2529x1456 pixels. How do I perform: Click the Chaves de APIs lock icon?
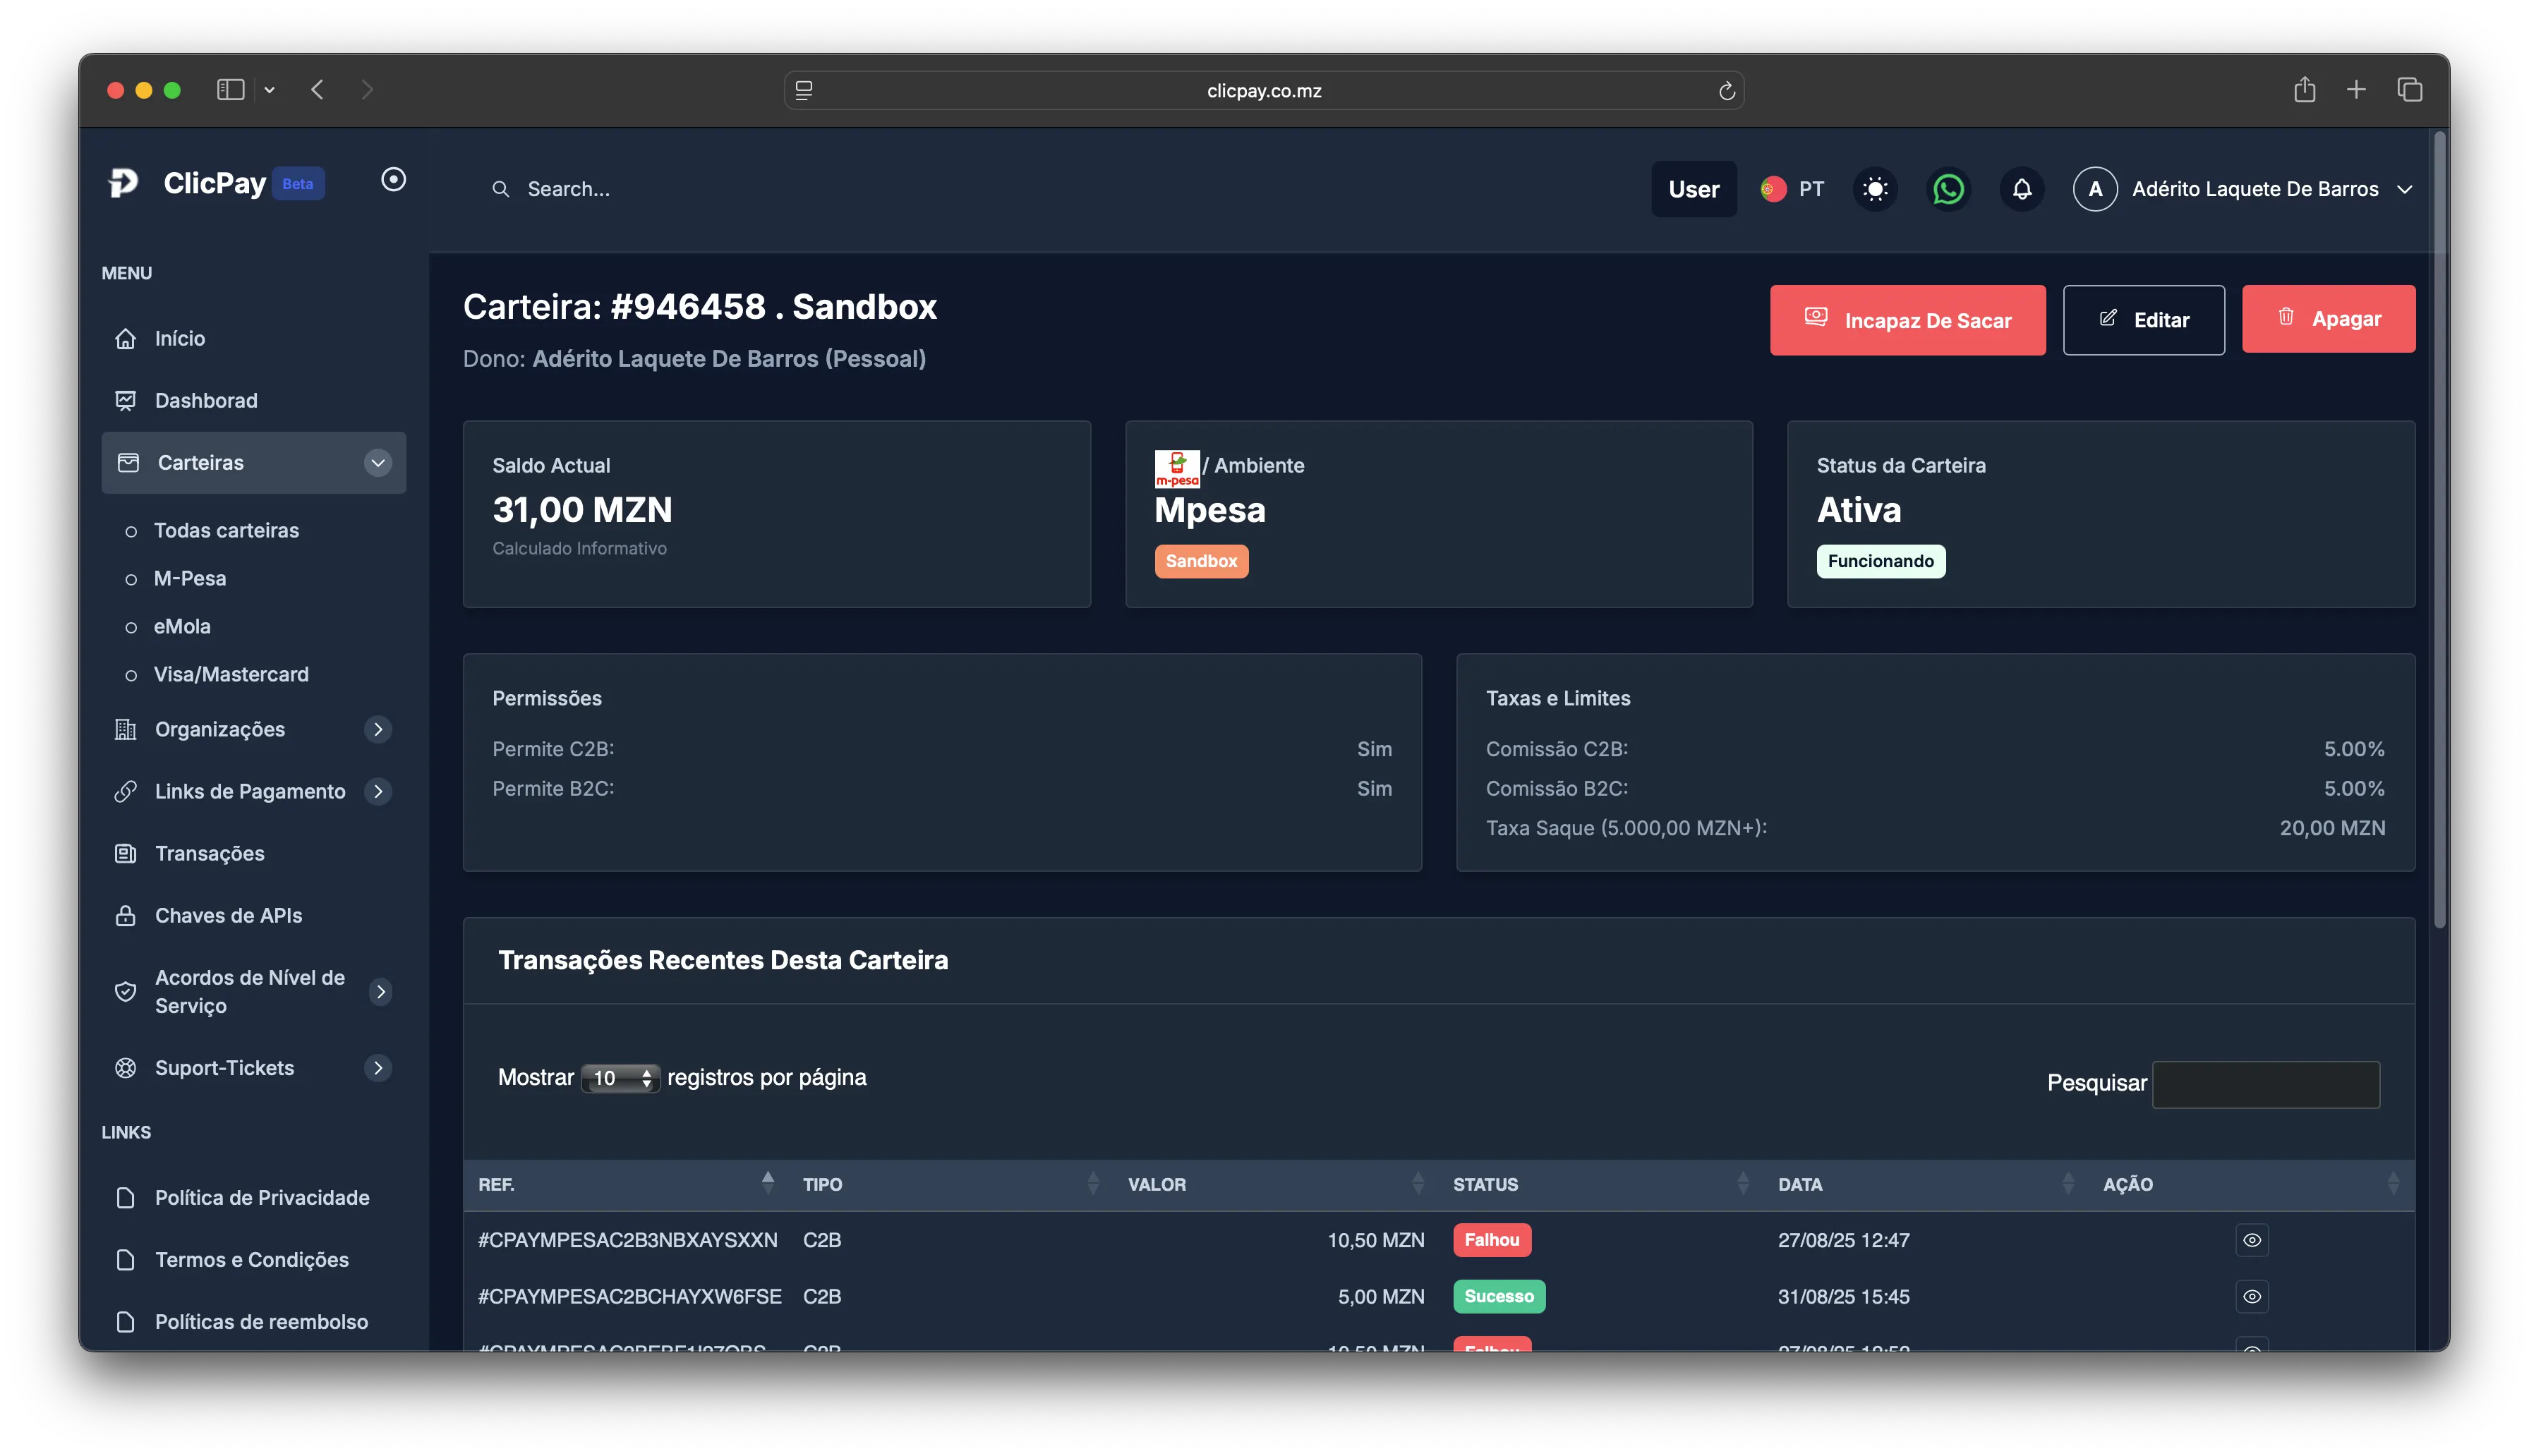[x=125, y=916]
